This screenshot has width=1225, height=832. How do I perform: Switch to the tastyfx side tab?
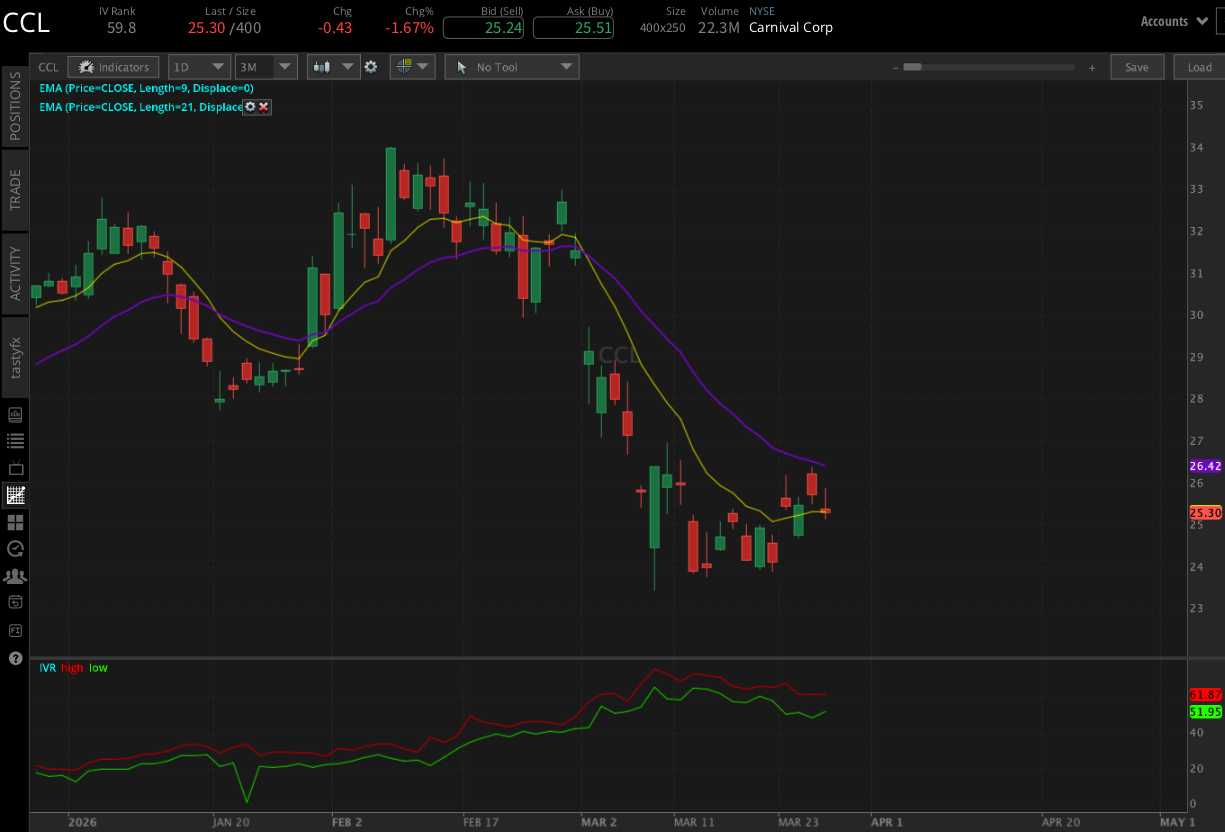(x=15, y=355)
